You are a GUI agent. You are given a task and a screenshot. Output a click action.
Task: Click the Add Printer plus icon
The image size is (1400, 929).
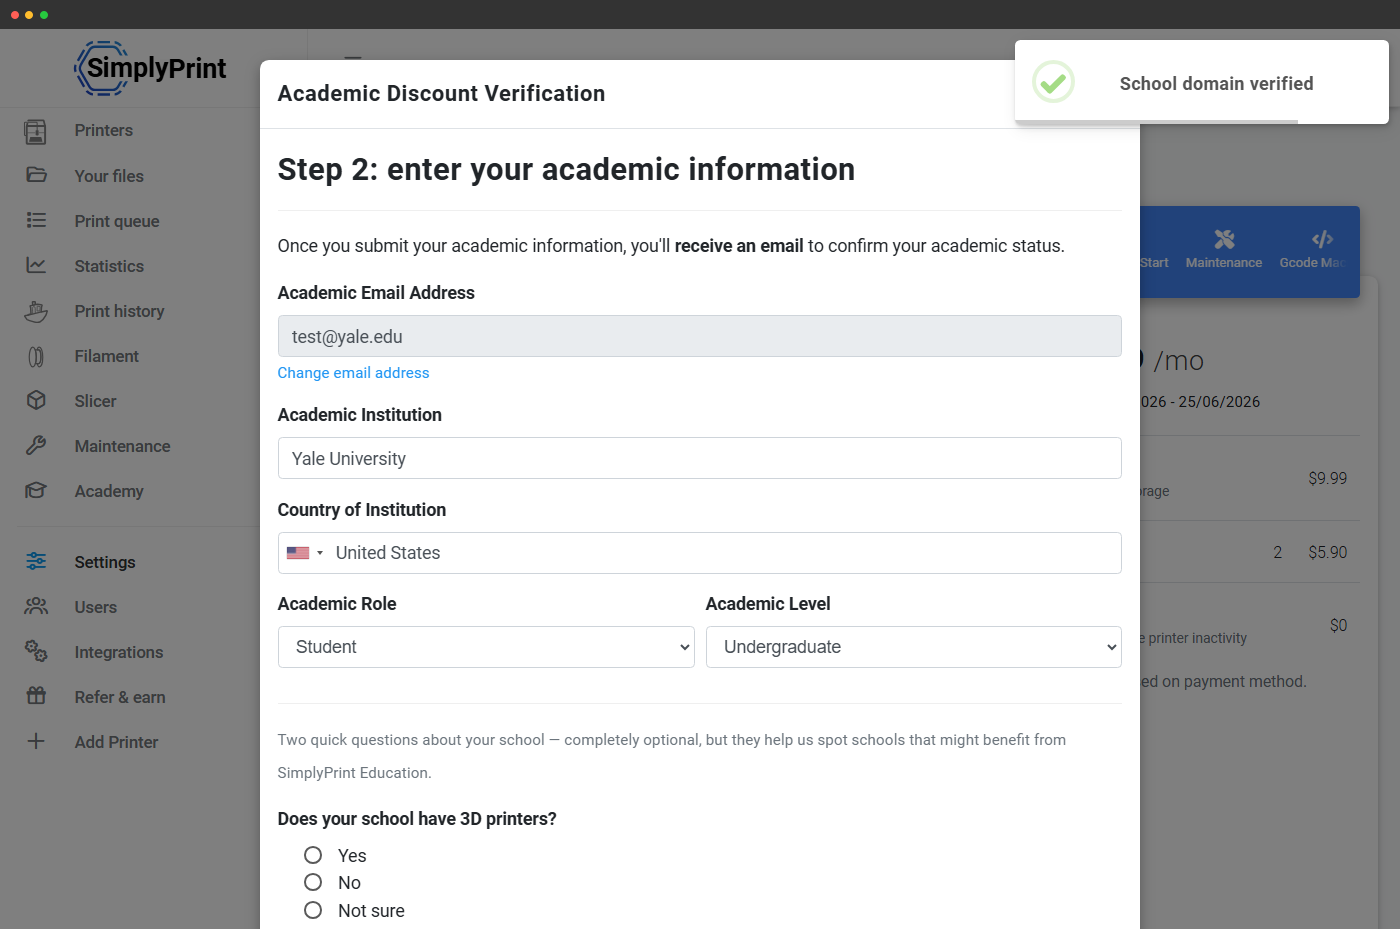click(x=36, y=741)
